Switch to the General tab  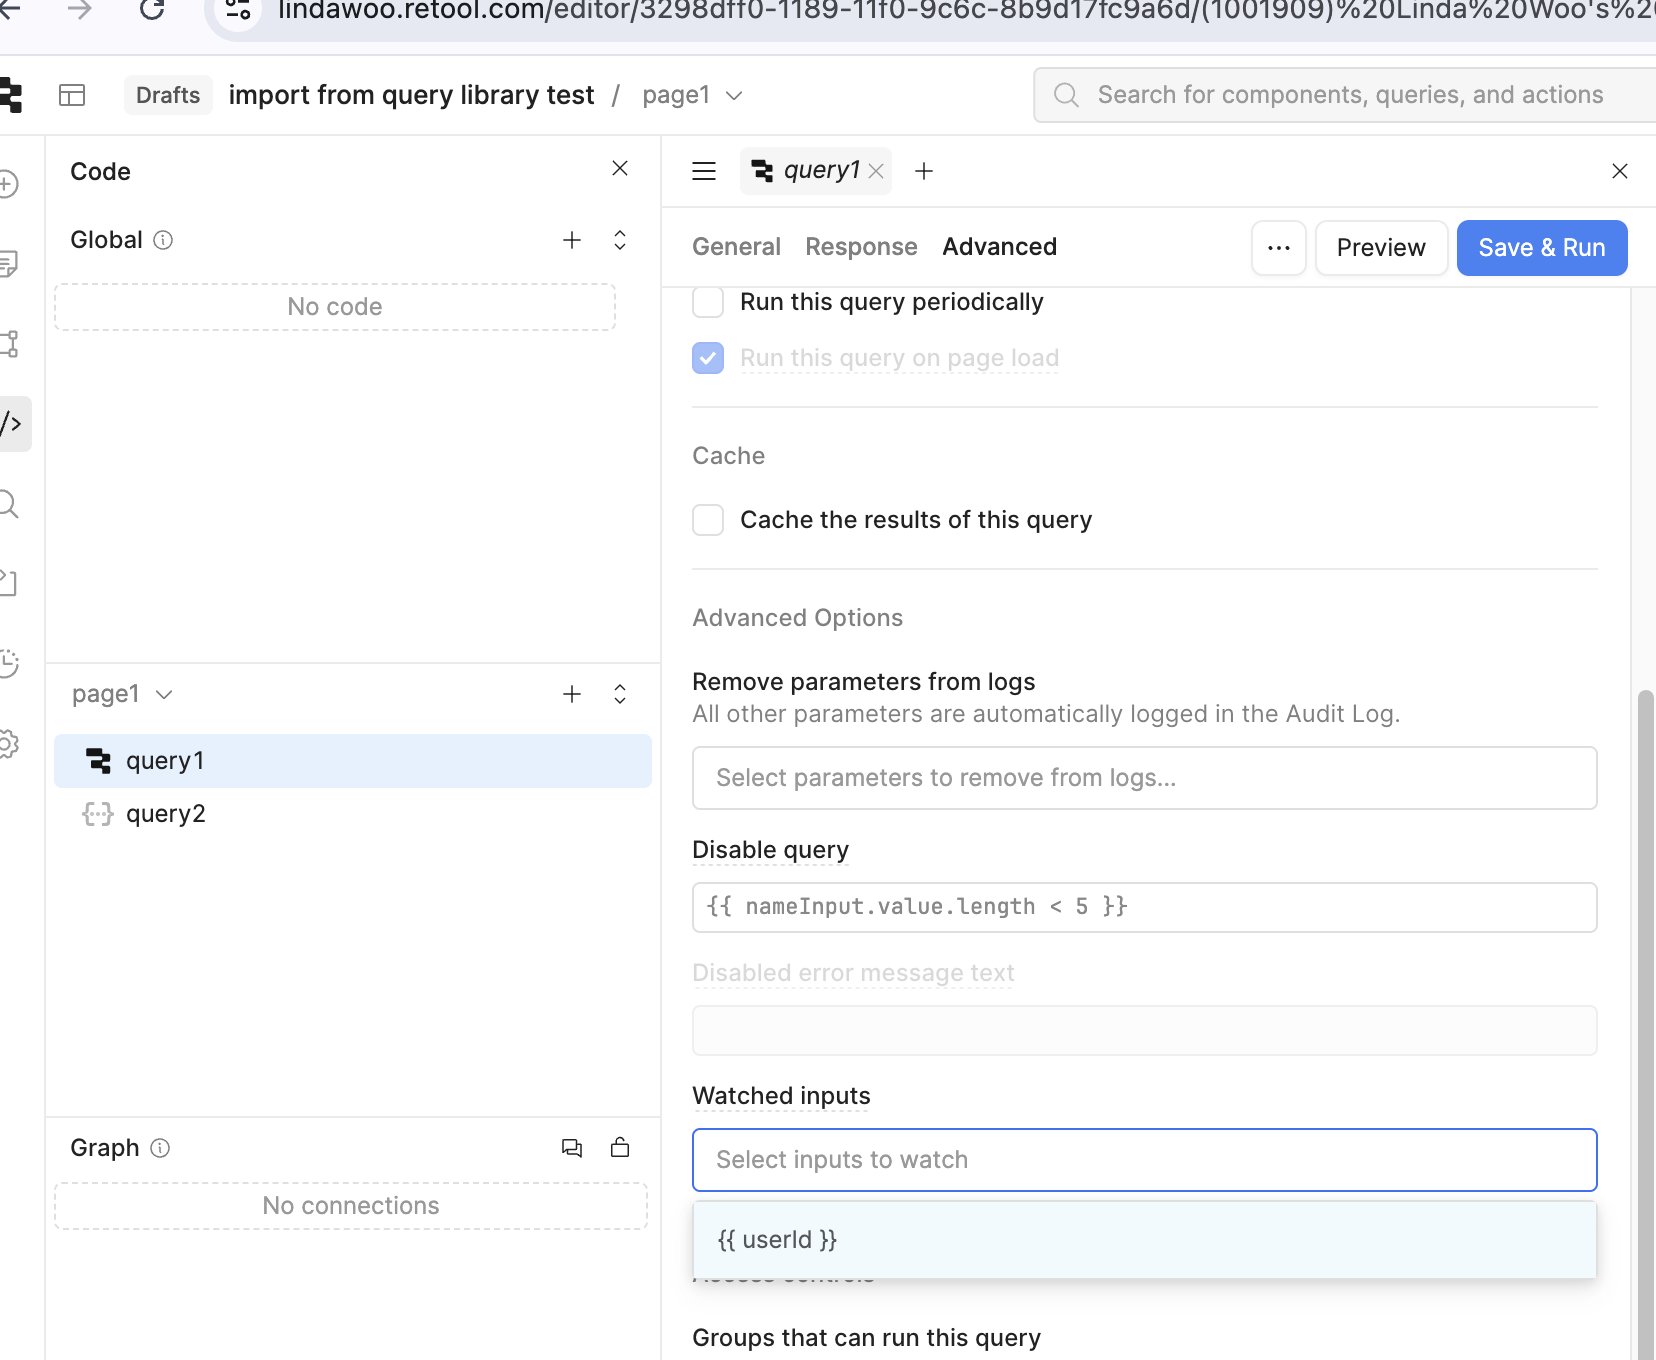(x=736, y=247)
